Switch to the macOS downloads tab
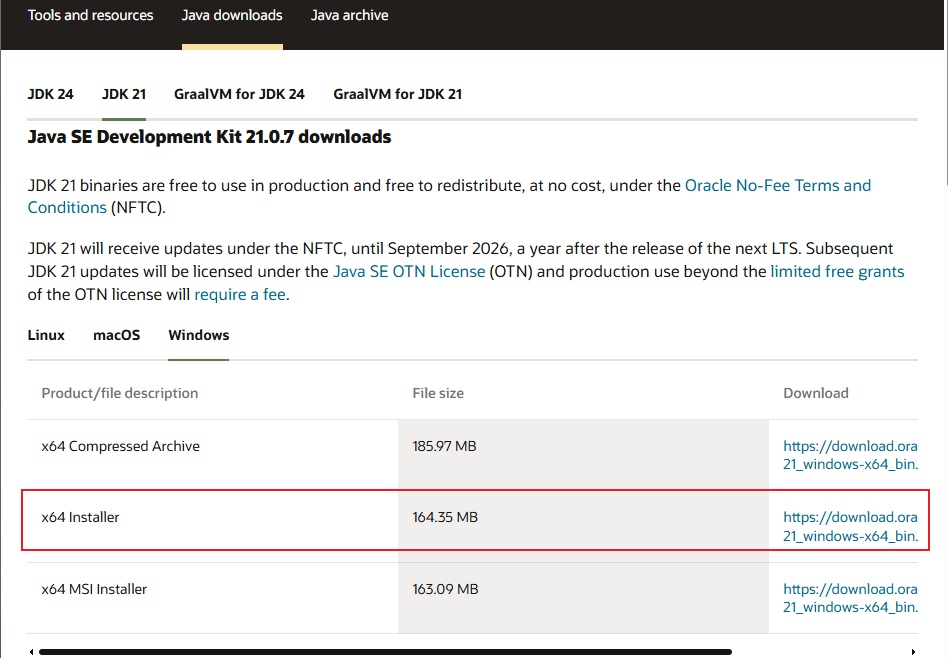The width and height of the screenshot is (948, 658). [117, 335]
